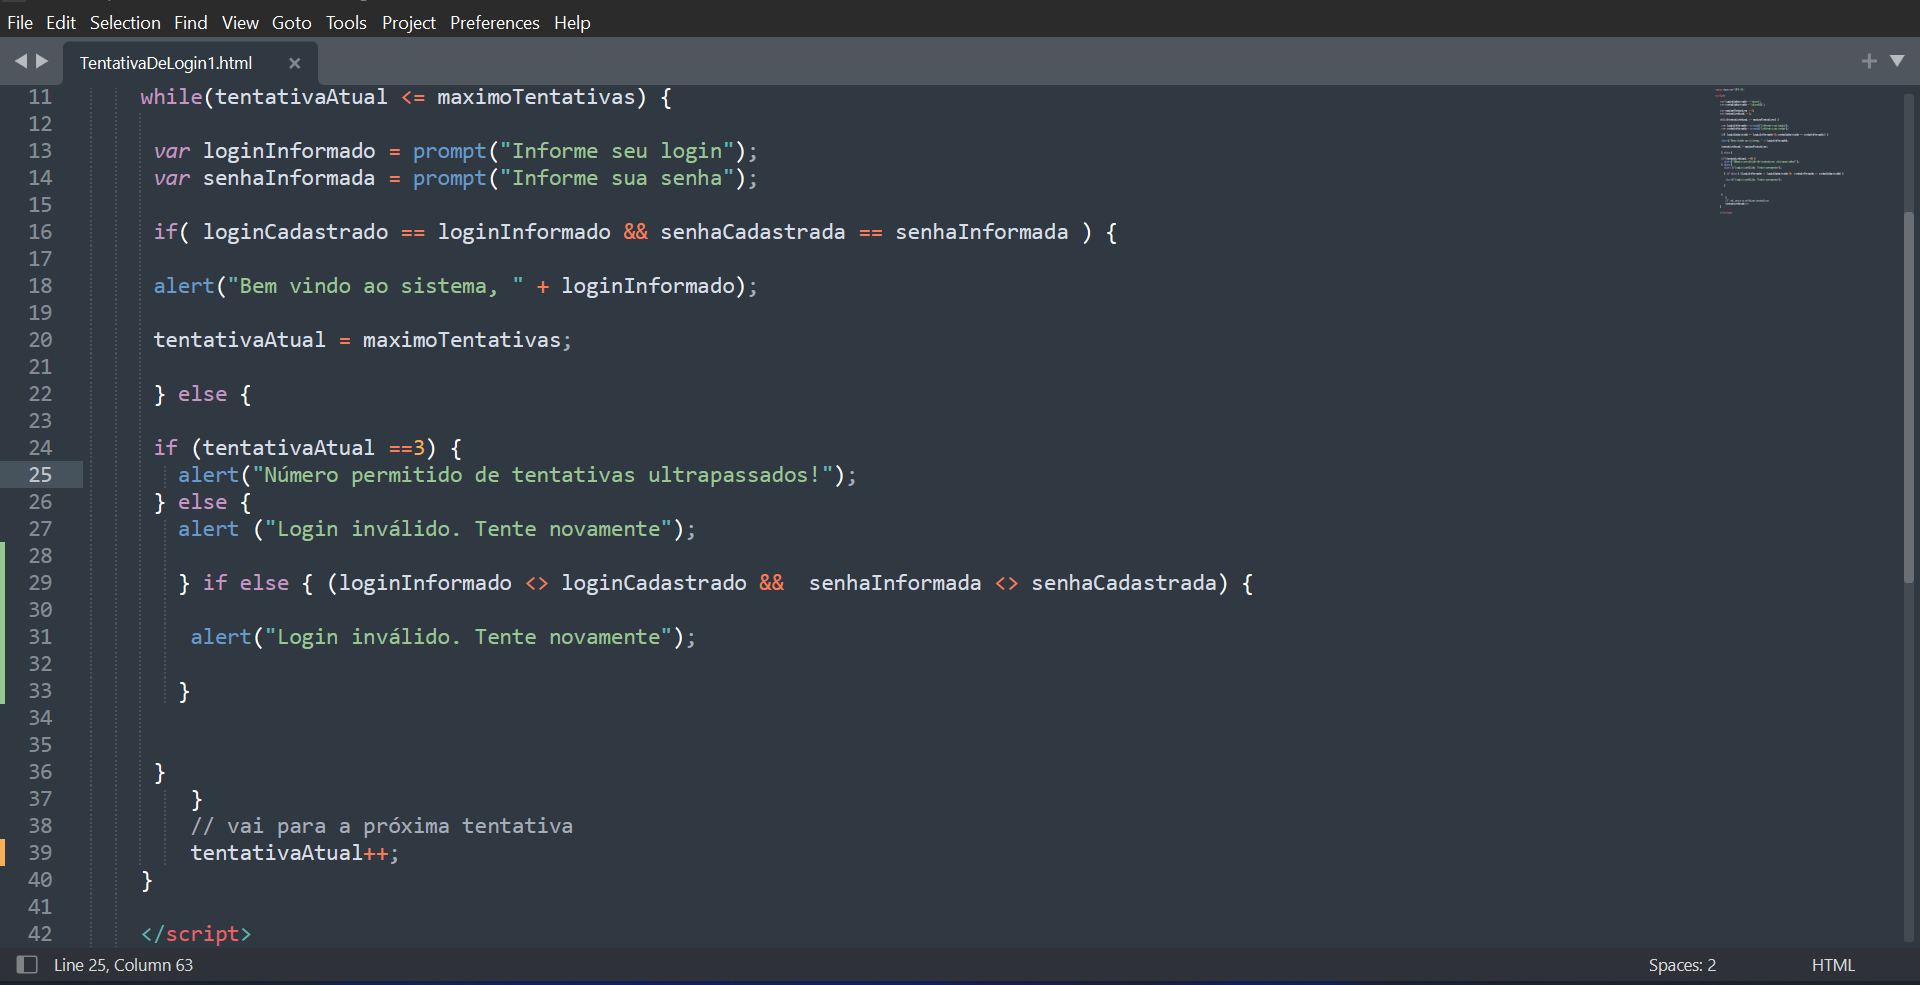1920x985 pixels.
Task: Open the Goto menu
Action: (x=292, y=22)
